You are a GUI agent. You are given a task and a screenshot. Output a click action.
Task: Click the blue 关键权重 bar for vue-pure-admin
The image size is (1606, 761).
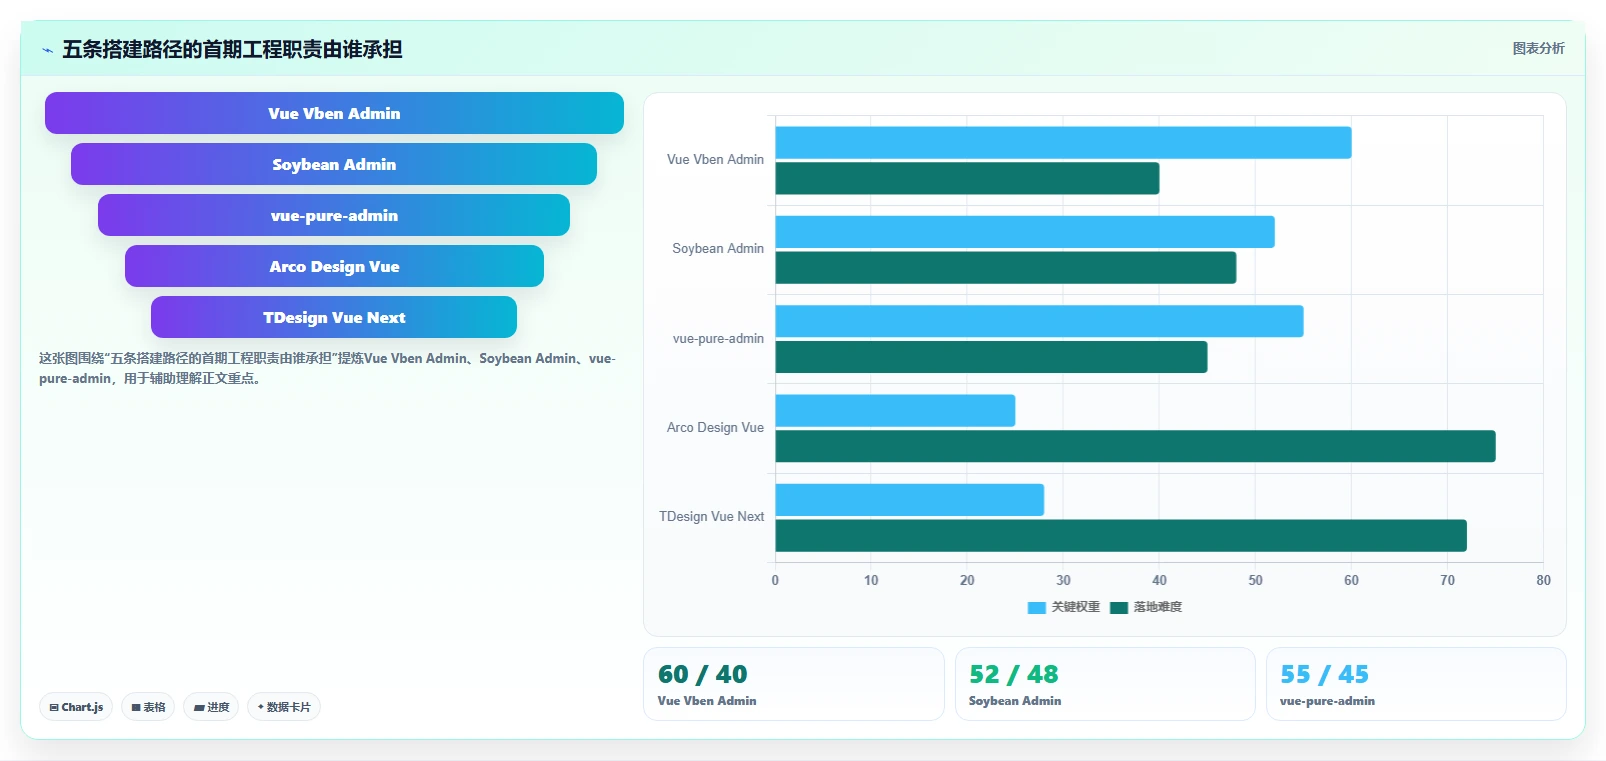pos(1039,321)
